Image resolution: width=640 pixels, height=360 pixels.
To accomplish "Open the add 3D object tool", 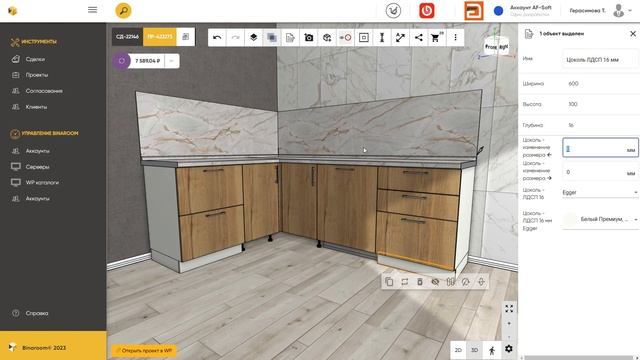I will click(327, 38).
